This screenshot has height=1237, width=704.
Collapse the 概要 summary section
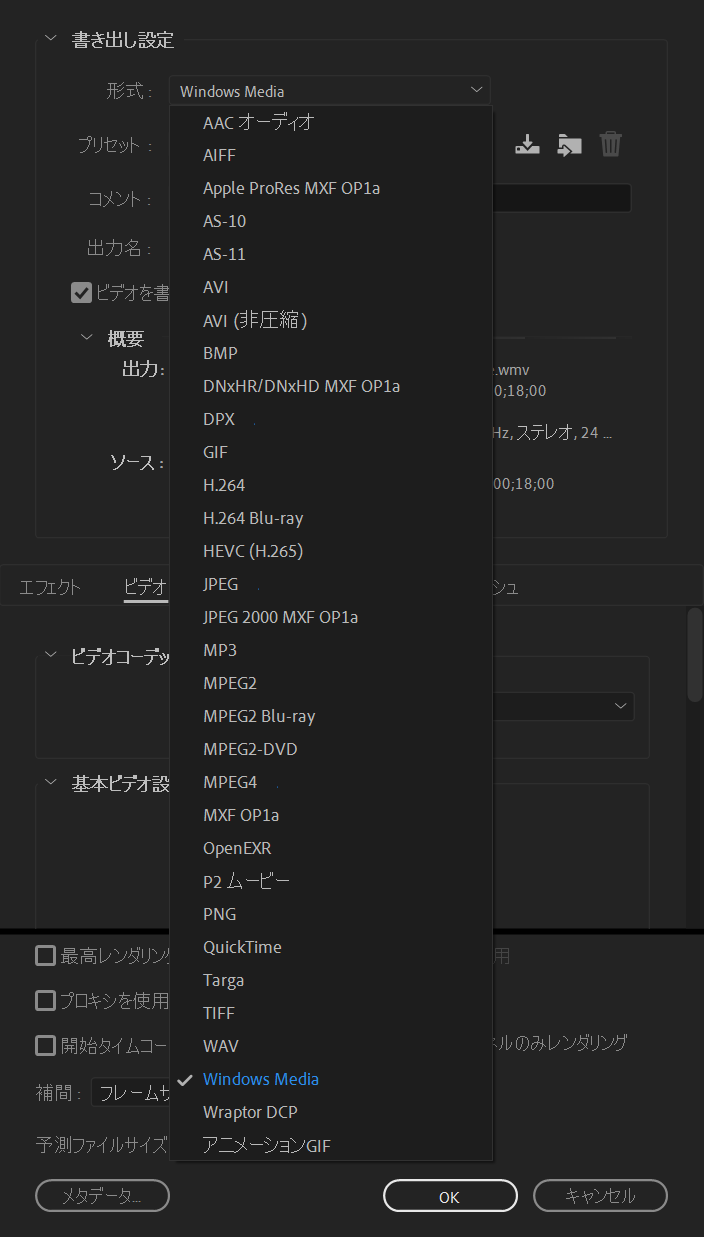click(x=87, y=338)
